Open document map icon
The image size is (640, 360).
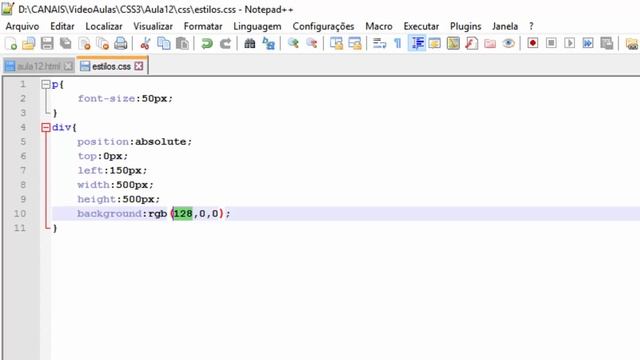[x=453, y=43]
